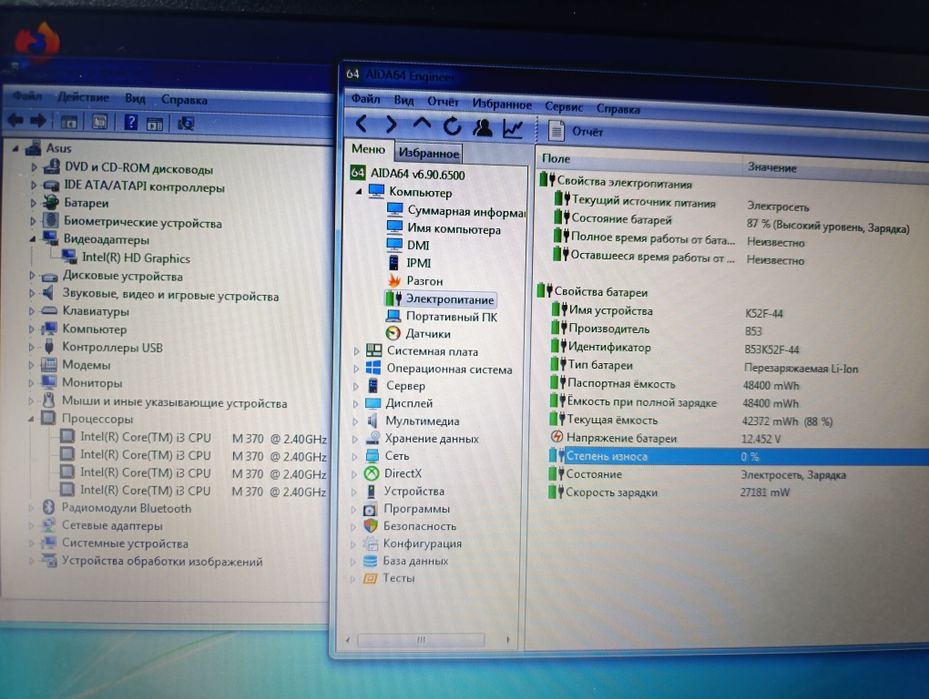929x699 pixels.
Task: Expand the Сервер node
Action: [355, 386]
